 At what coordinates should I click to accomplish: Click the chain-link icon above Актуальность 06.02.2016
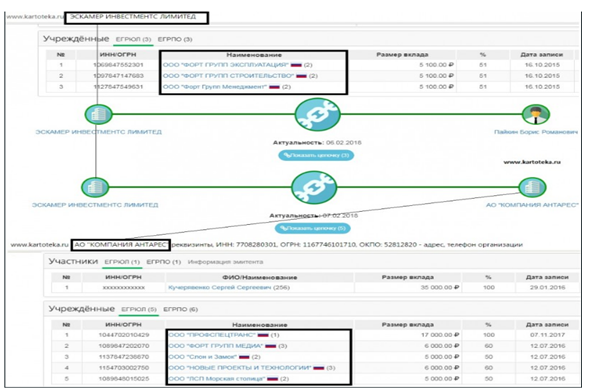317,114
